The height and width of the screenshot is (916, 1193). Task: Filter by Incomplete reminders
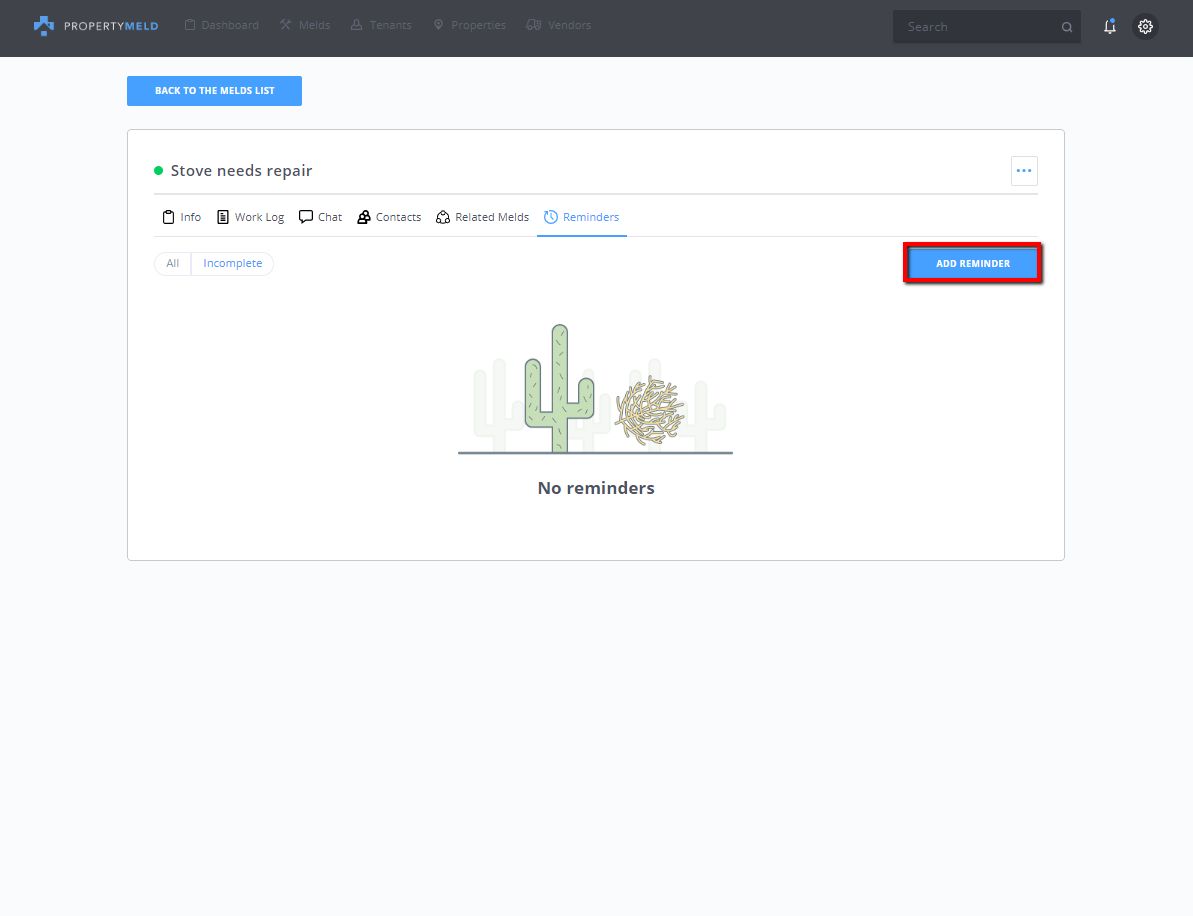point(232,264)
